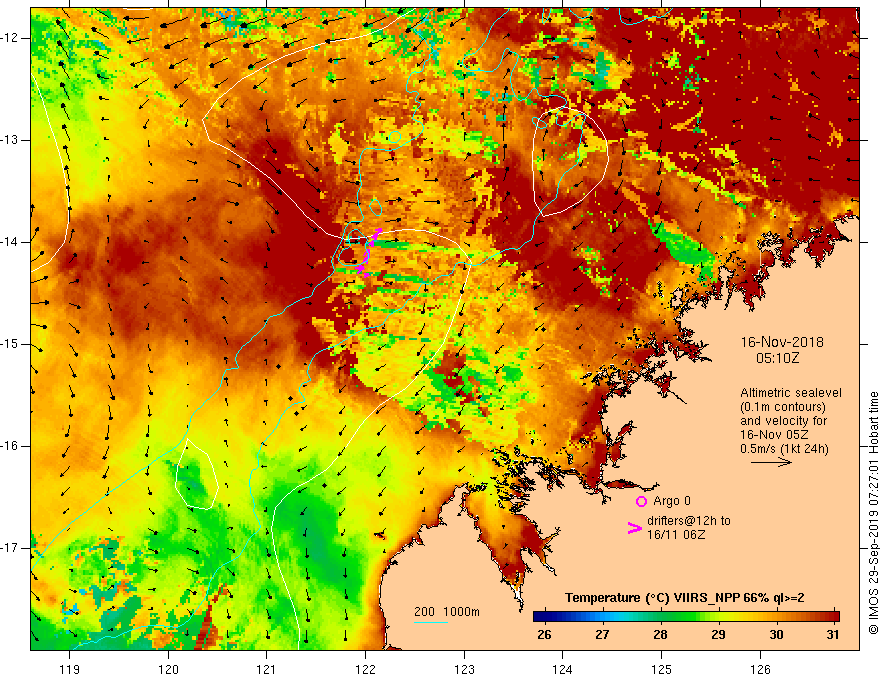Click the date label 16-Nov-2018

[x=782, y=342]
